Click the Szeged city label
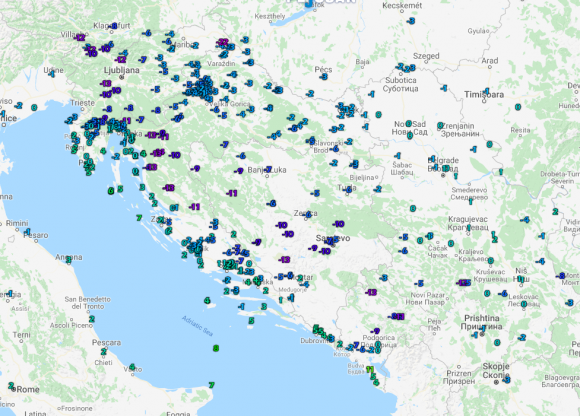The height and width of the screenshot is (416, 580). pos(426,56)
